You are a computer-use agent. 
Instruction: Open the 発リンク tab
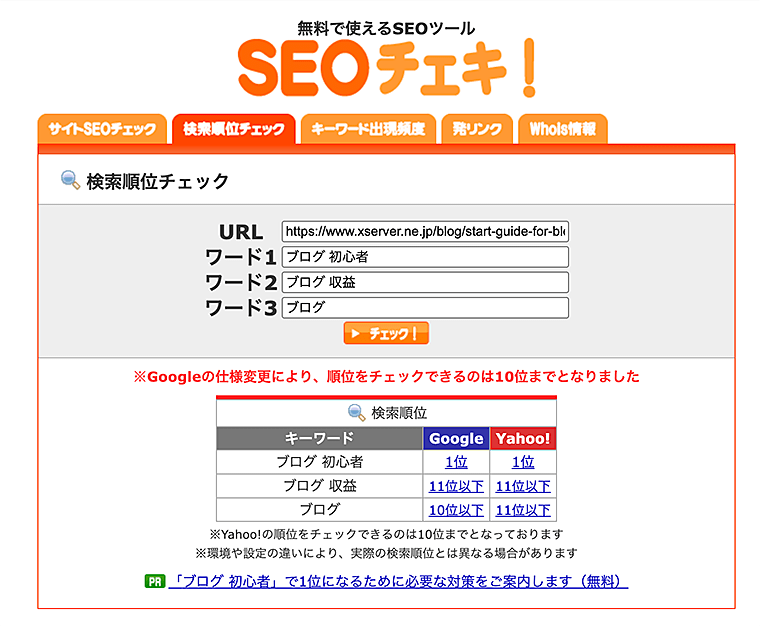pos(477,129)
